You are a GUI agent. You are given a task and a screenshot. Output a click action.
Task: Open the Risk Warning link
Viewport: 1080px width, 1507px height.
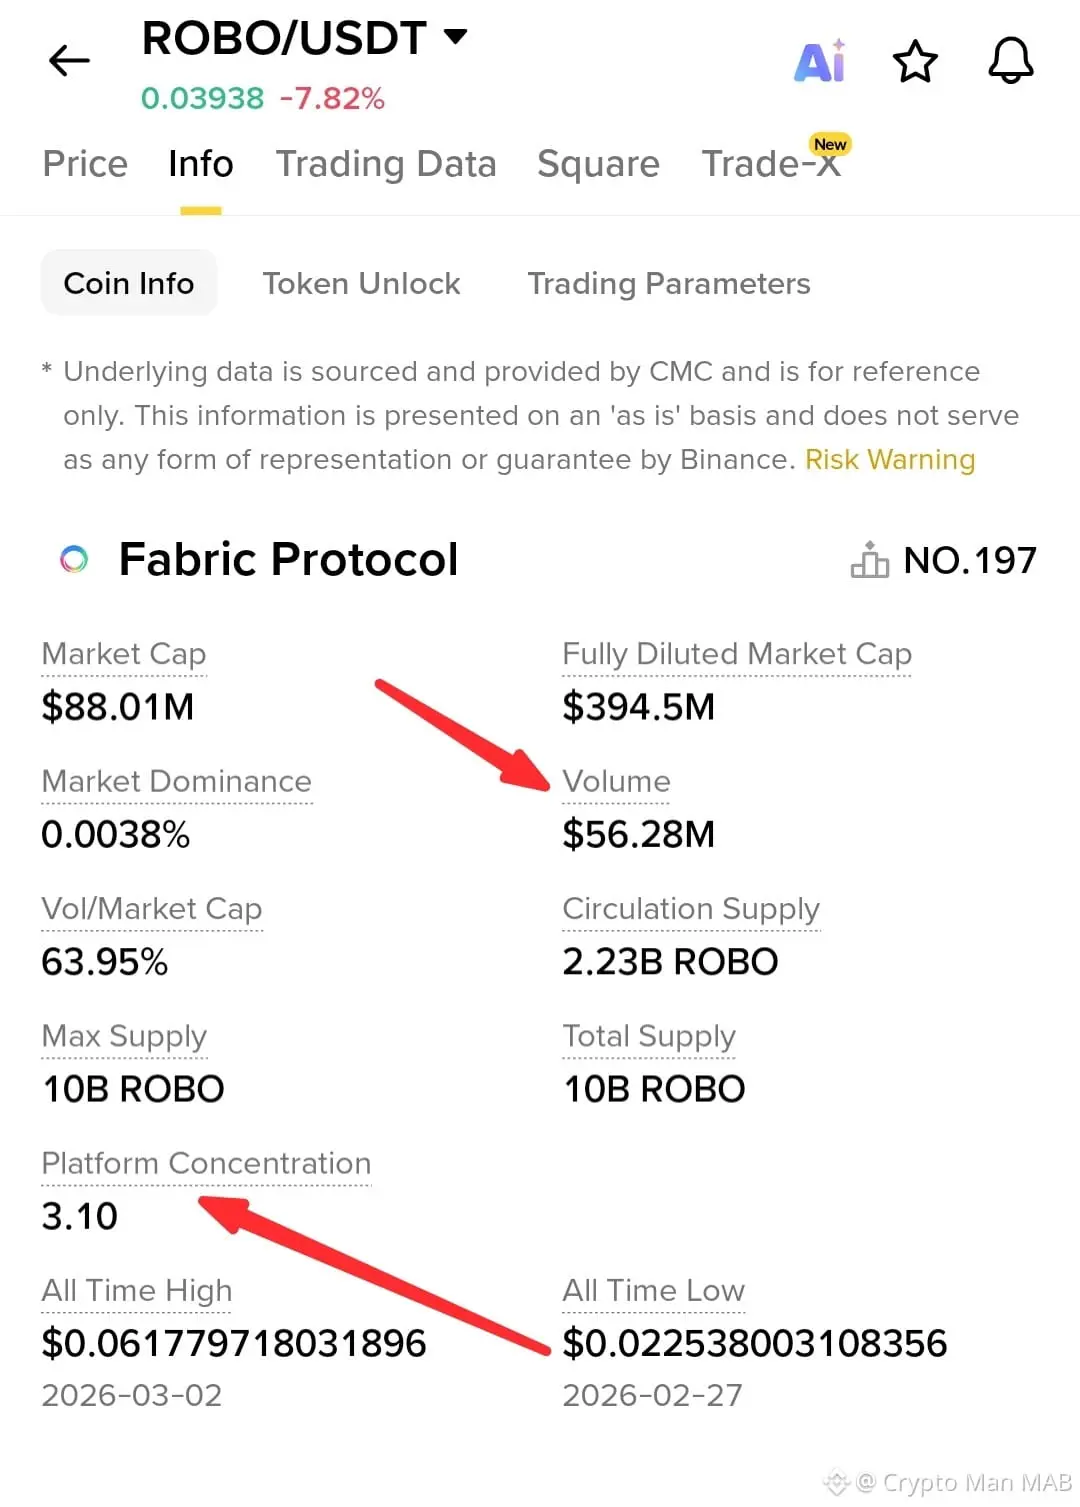click(889, 460)
